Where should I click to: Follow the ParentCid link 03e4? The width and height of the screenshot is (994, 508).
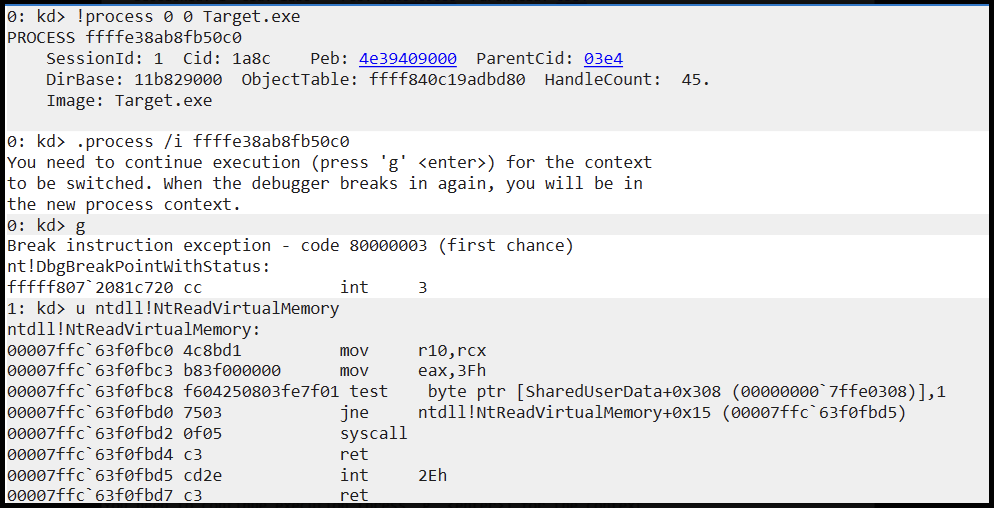(x=603, y=59)
